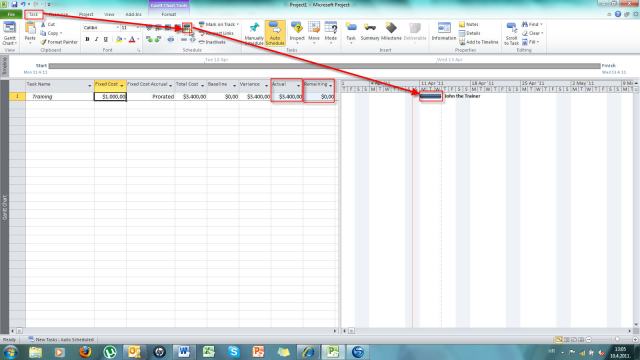Viewport: 640px width, 360px height.
Task: Click the Outdent Task green arrow icon
Action: click(149, 39)
